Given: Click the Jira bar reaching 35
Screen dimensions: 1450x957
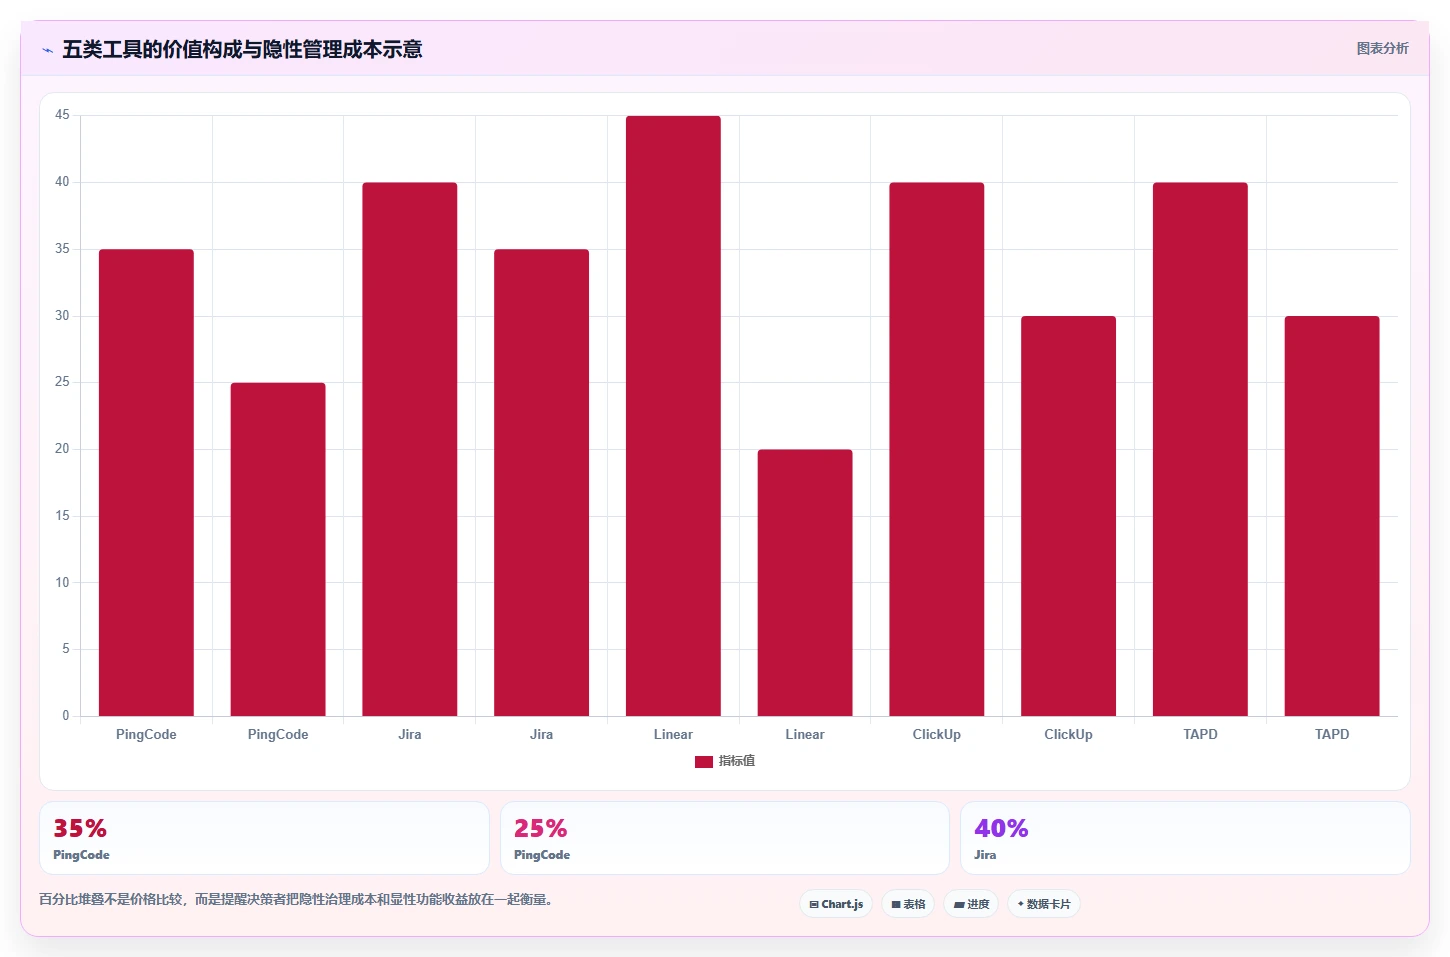Looking at the screenshot, I should tap(541, 483).
